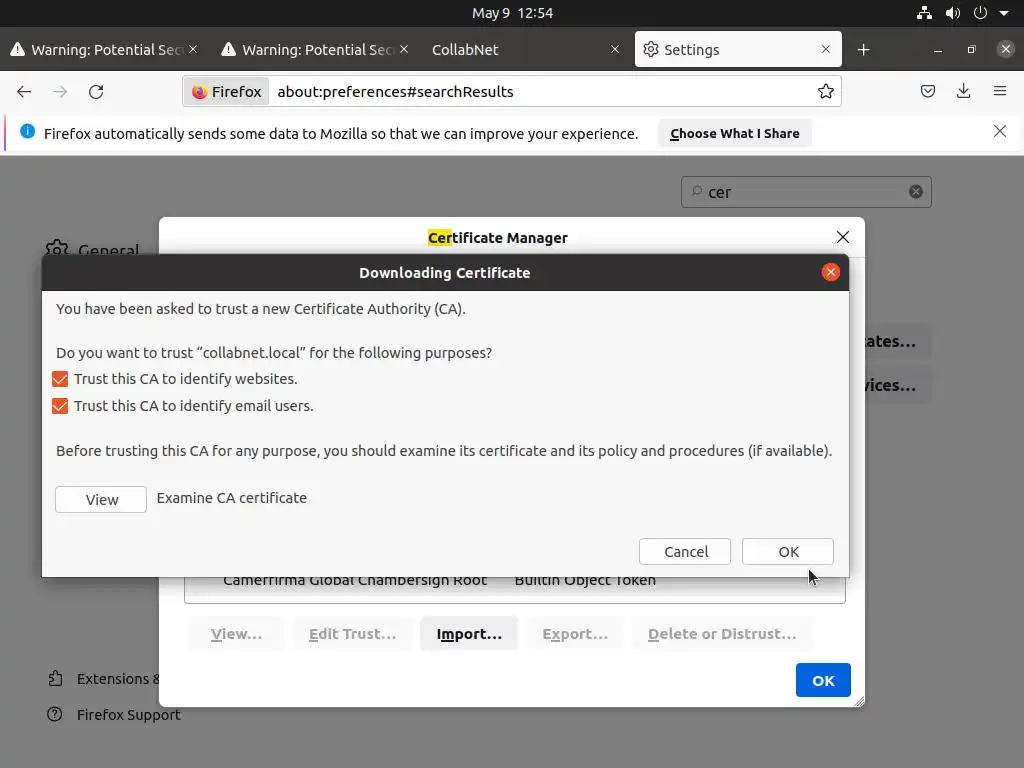Open the volume icon in top bar

pos(952,13)
